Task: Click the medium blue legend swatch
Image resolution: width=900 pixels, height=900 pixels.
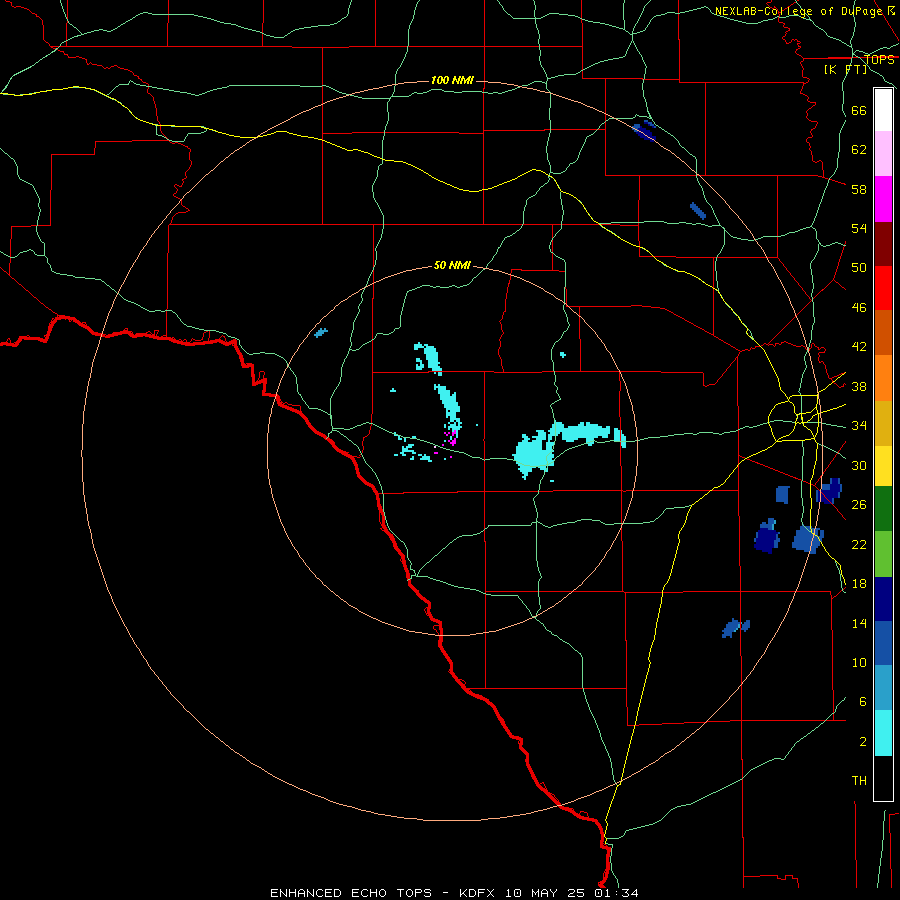Action: (883, 643)
